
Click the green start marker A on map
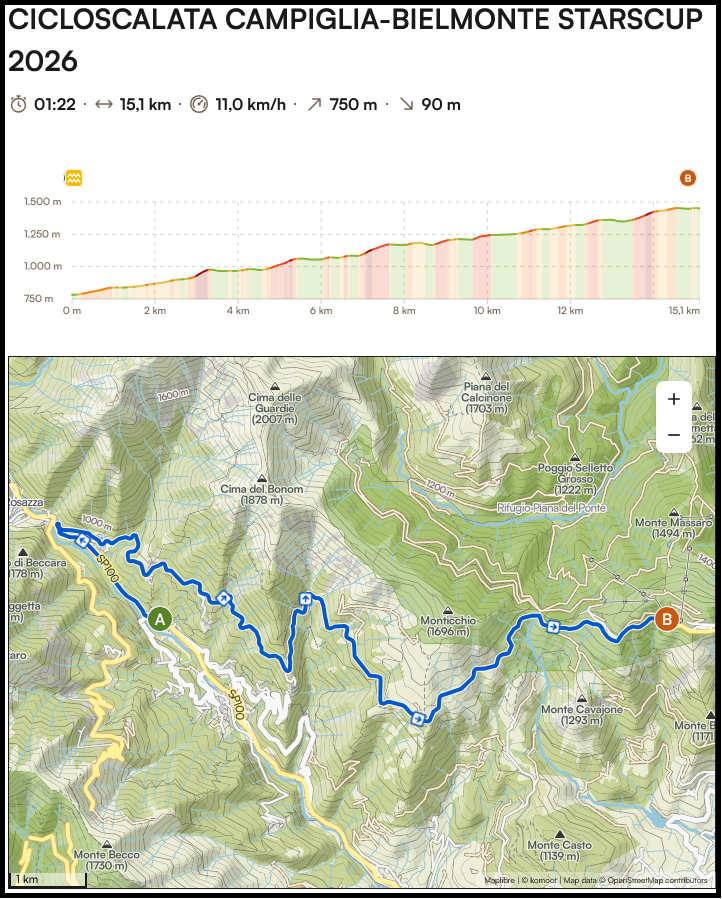pos(159,619)
